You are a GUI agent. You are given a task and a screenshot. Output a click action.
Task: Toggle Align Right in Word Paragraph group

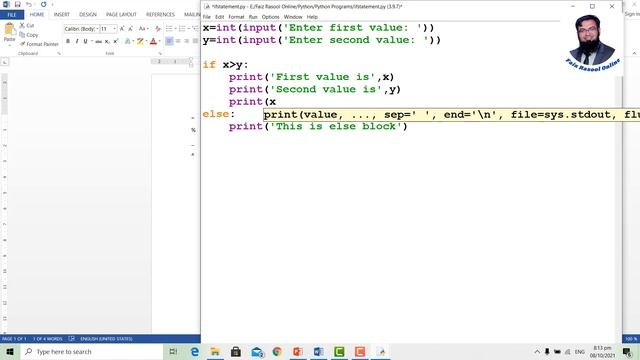pos(187,41)
